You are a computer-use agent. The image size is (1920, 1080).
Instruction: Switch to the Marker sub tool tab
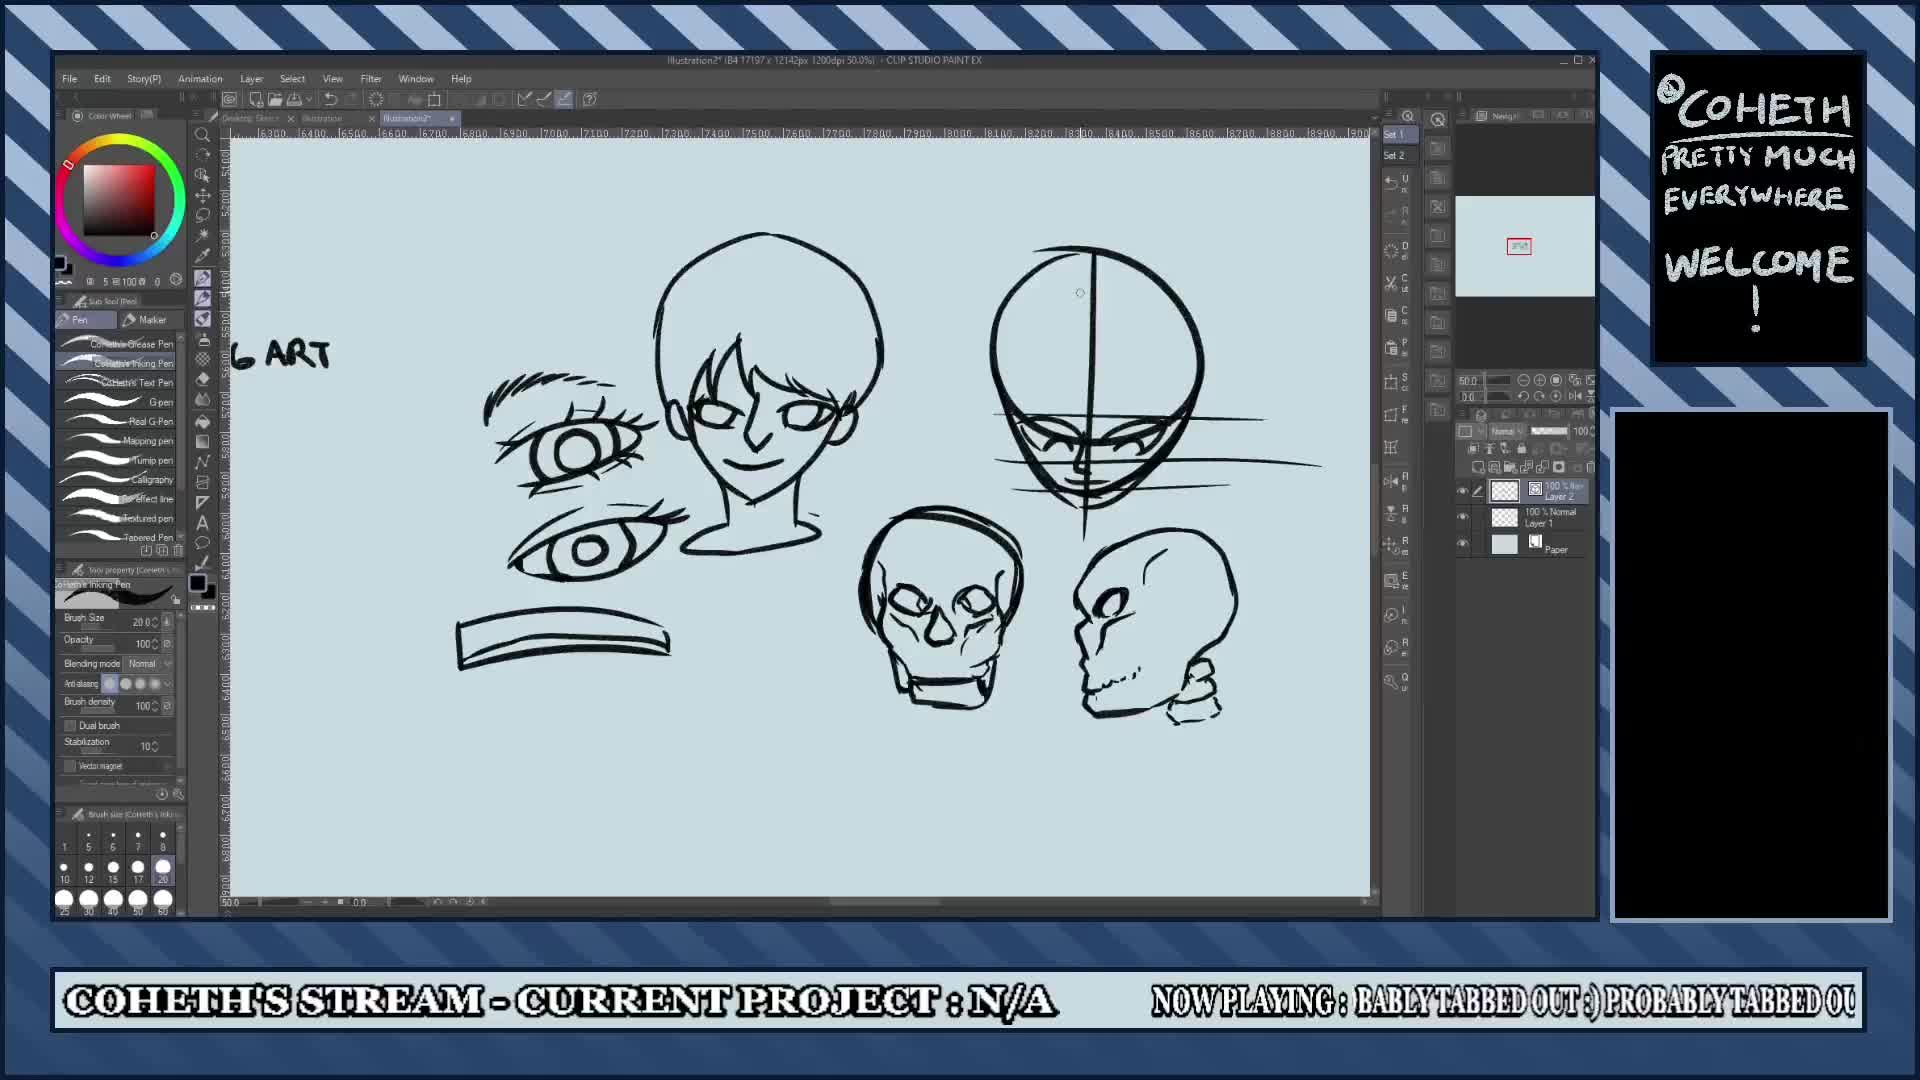[x=150, y=319]
